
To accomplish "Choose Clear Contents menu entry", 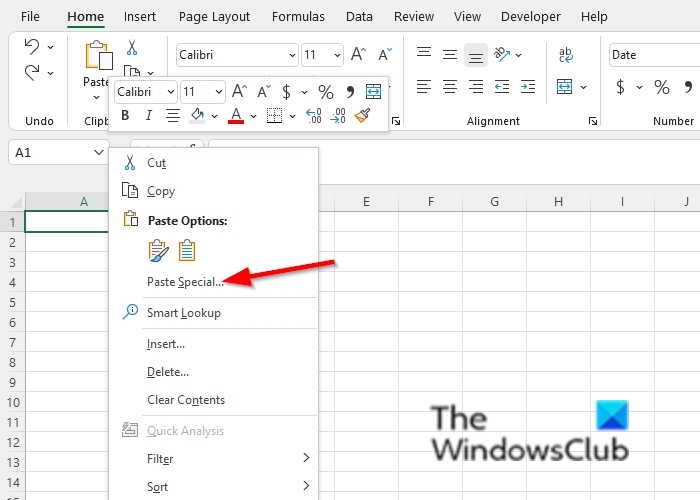I will coord(214,400).
